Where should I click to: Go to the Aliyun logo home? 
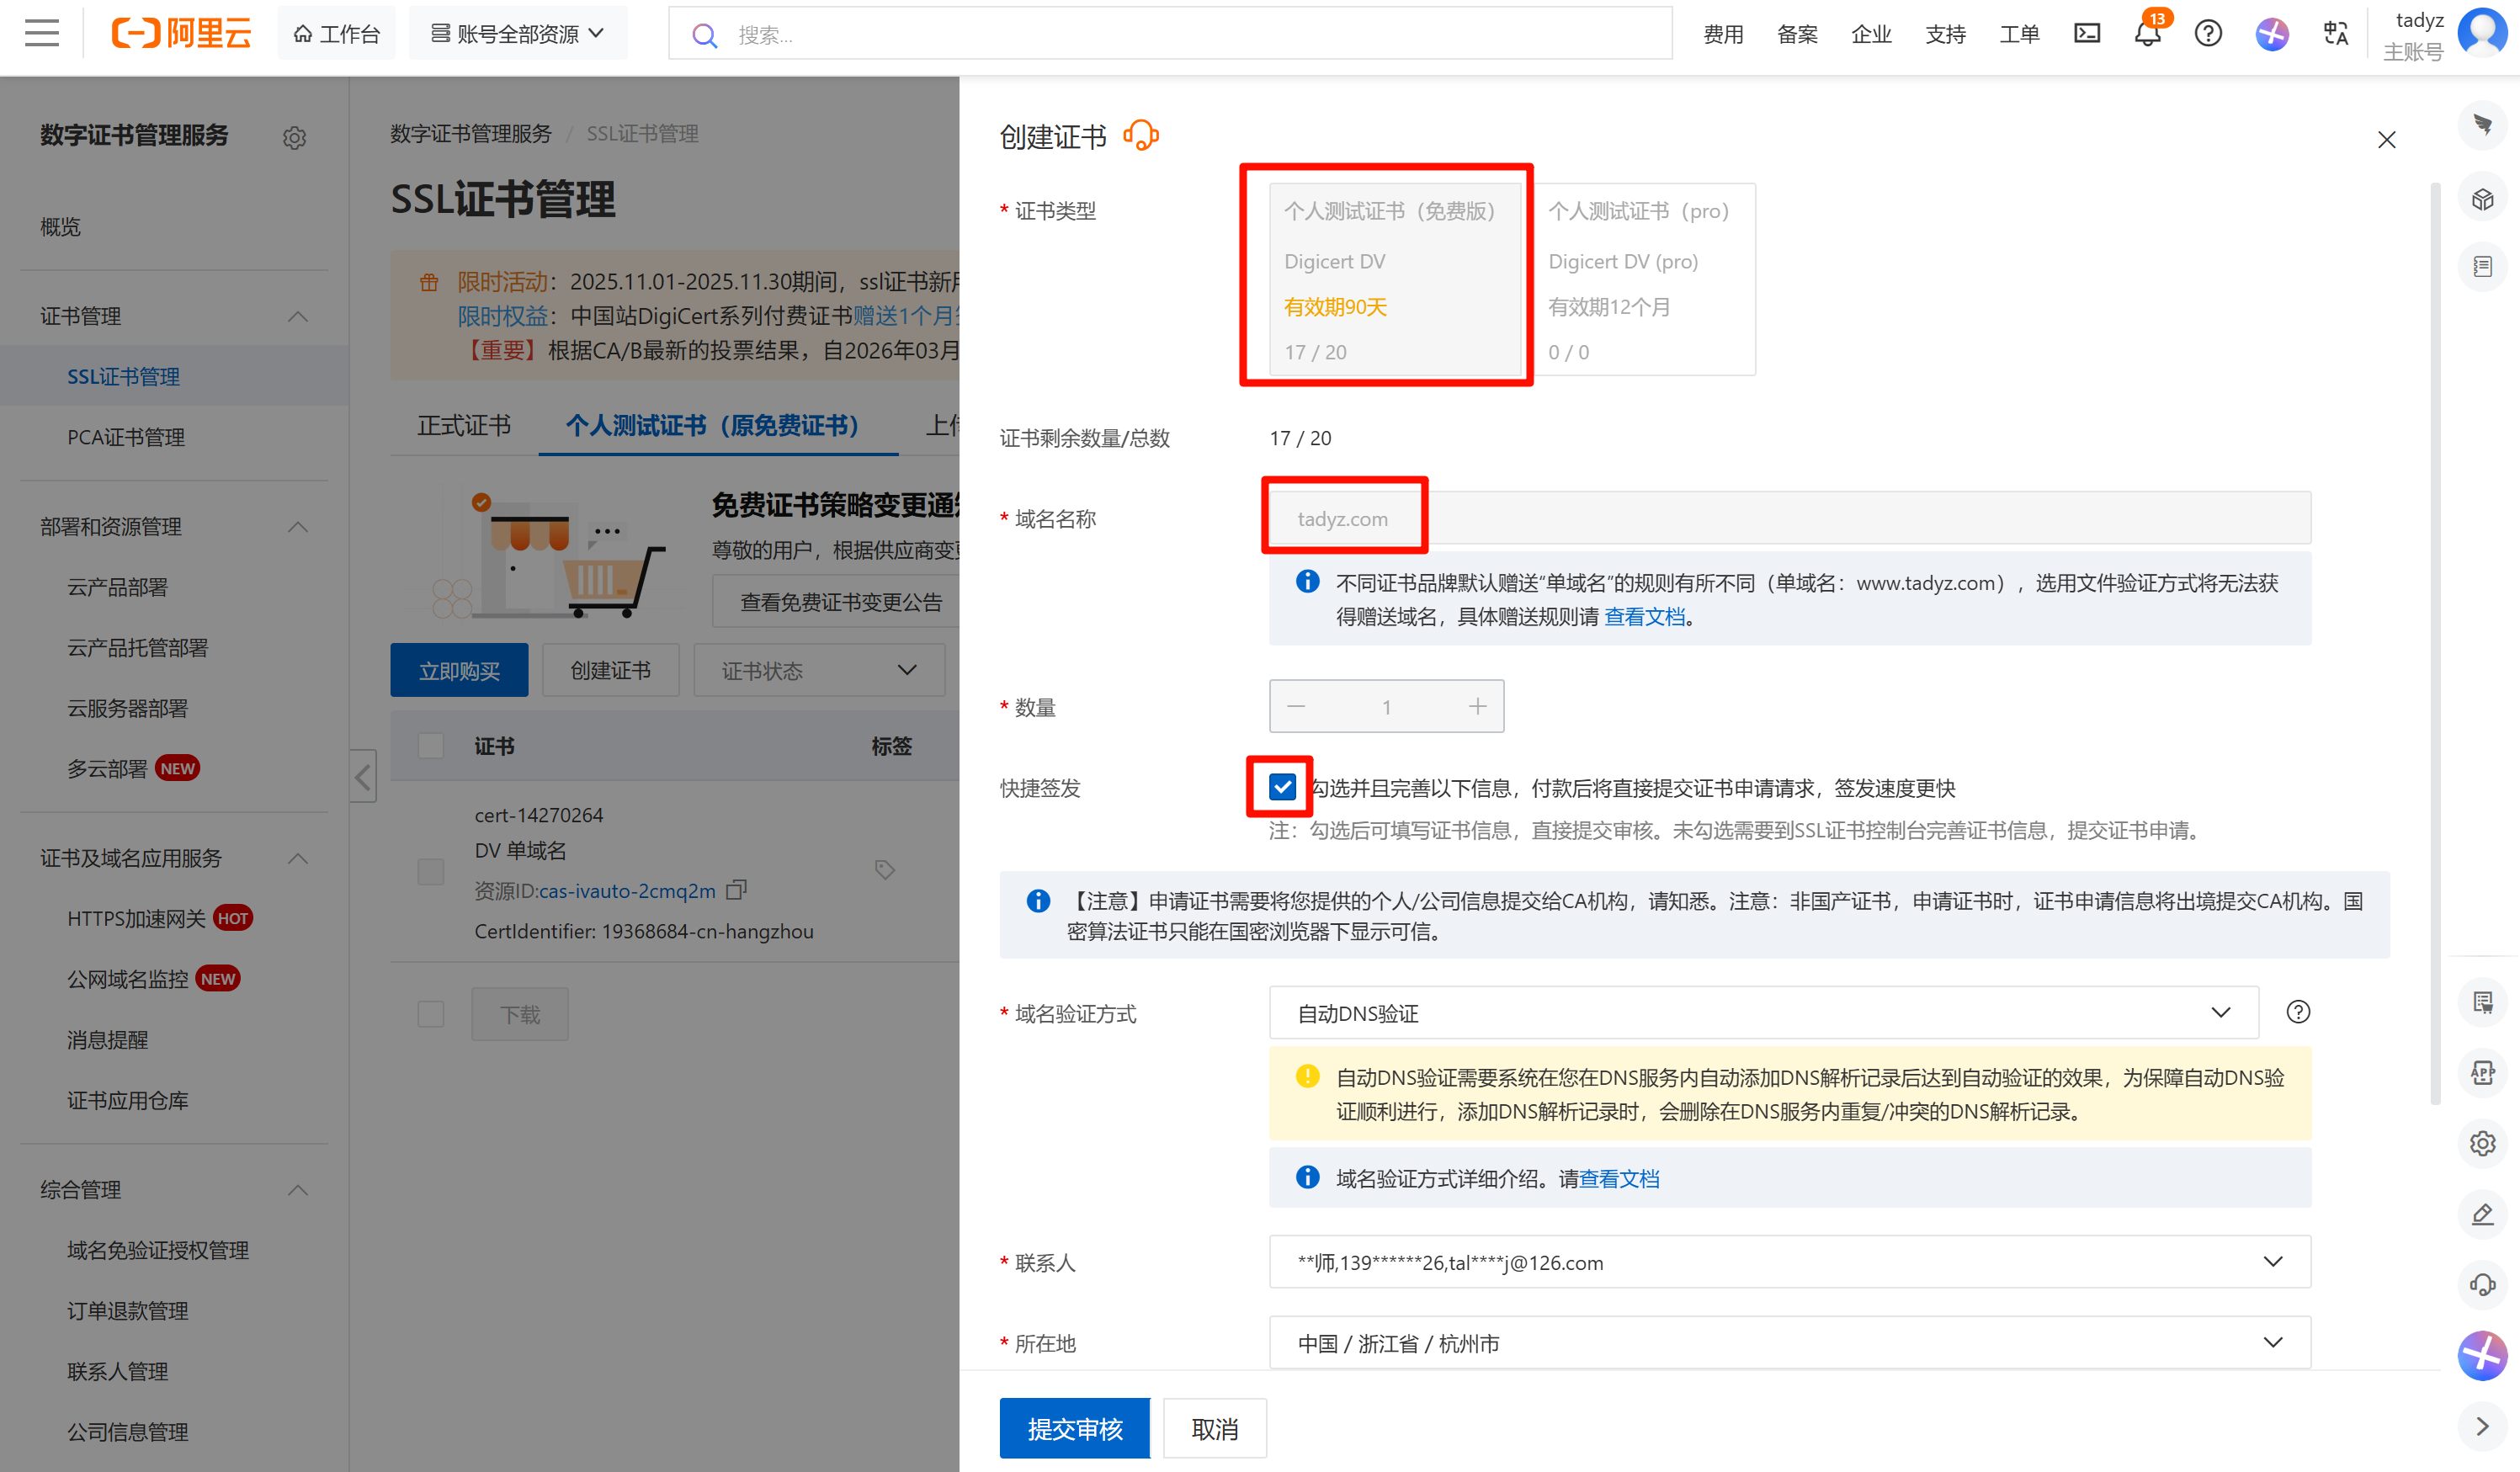tap(181, 33)
